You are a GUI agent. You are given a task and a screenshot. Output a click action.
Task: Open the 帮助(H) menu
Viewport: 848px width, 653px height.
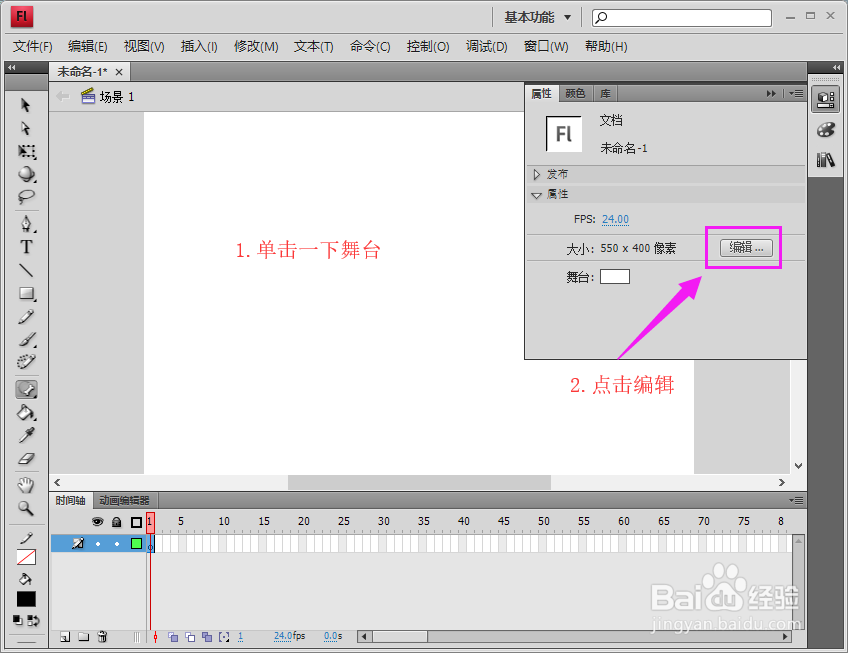pos(606,47)
